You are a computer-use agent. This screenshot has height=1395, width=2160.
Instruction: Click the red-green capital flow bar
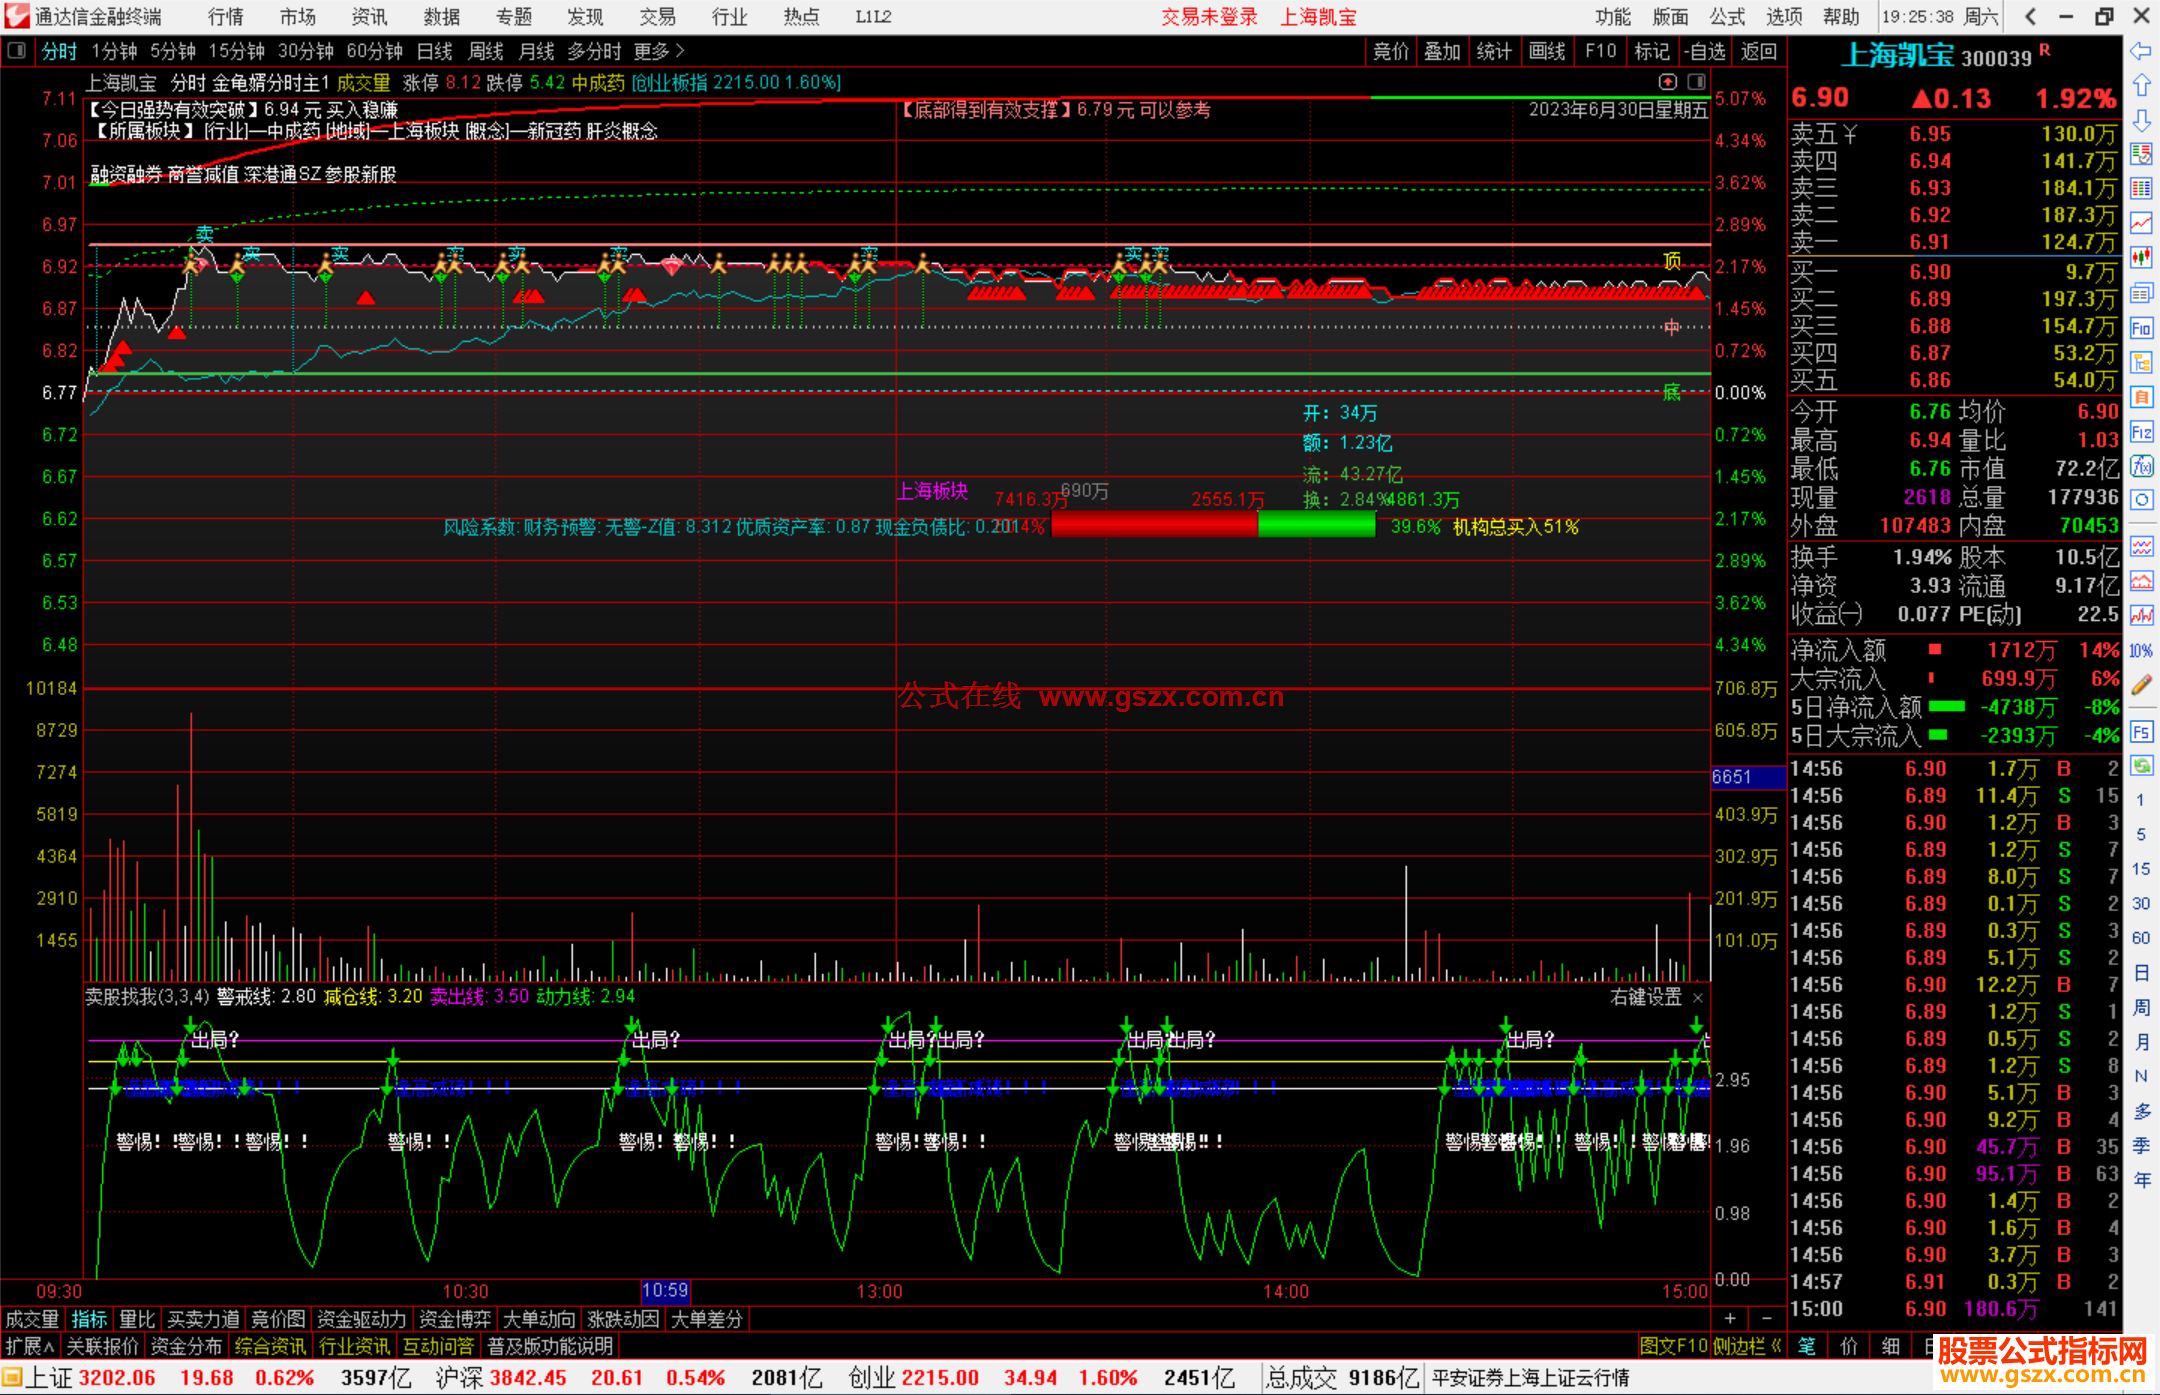pyautogui.click(x=1213, y=525)
